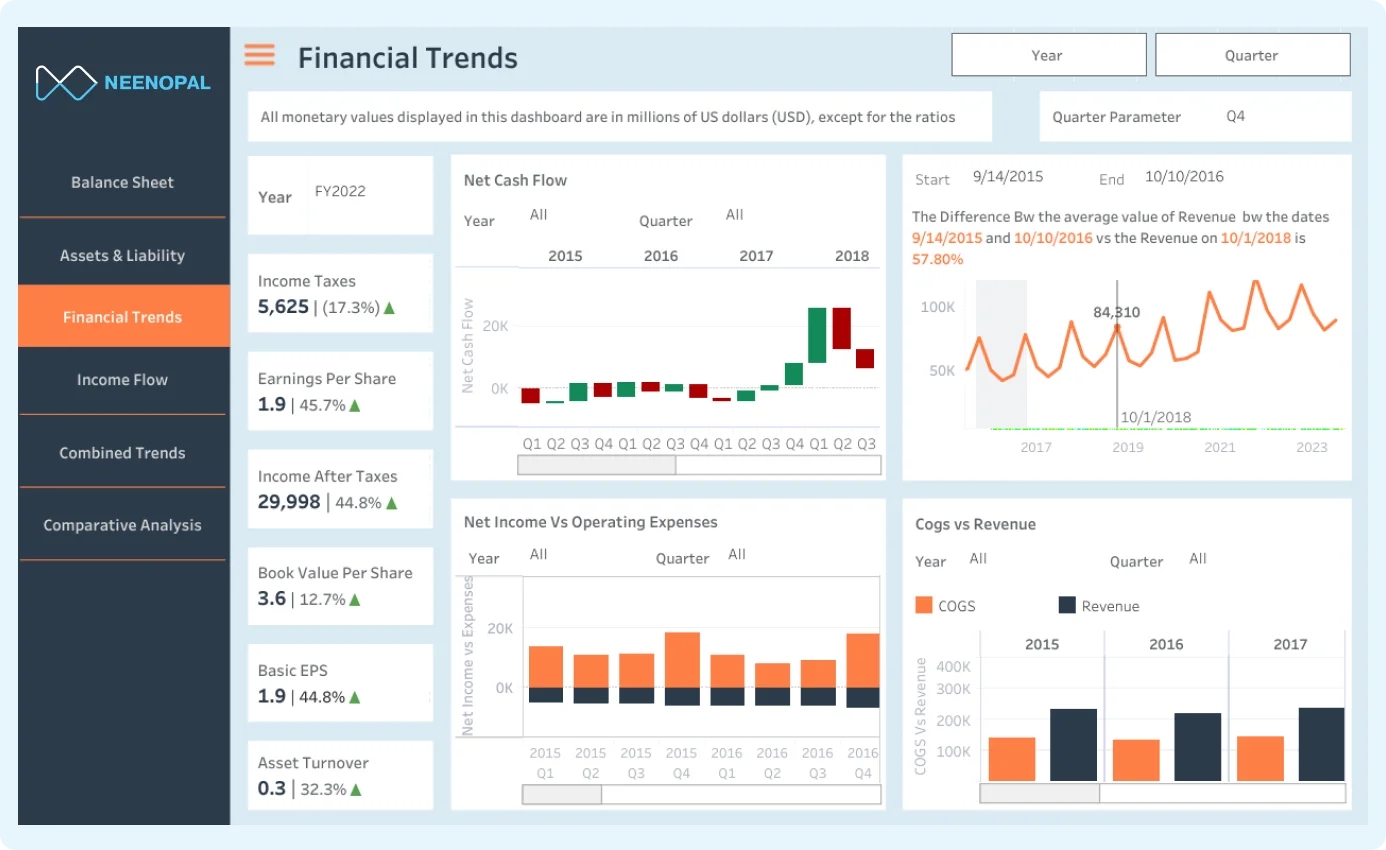
Task: Click the NeenOpal logo icon
Action: pyautogui.click(x=66, y=83)
